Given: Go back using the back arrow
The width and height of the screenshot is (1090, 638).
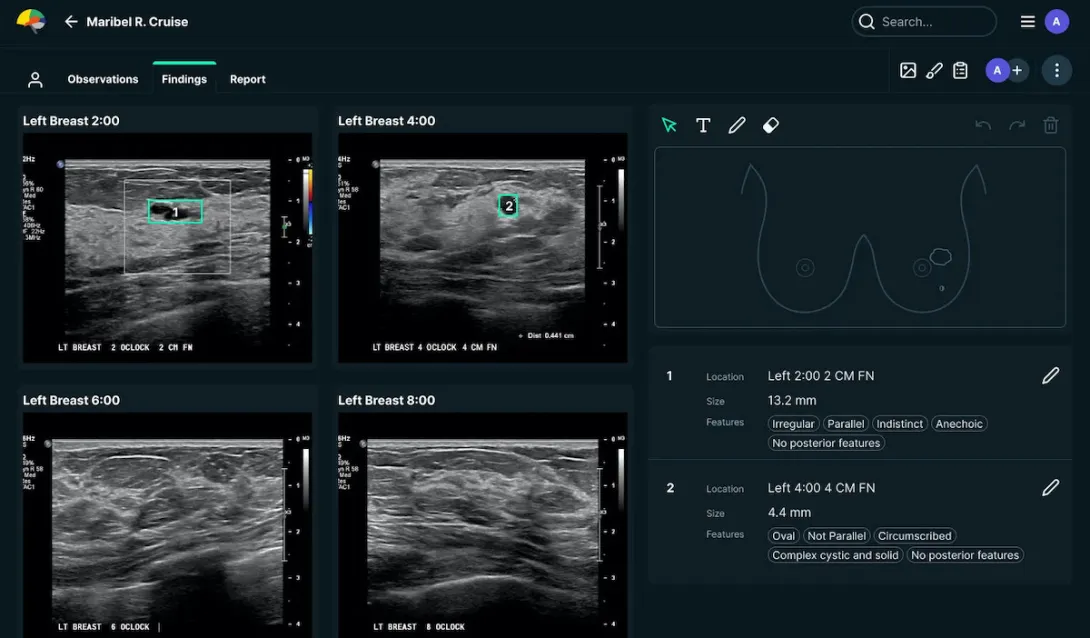Looking at the screenshot, I should (x=66, y=21).
